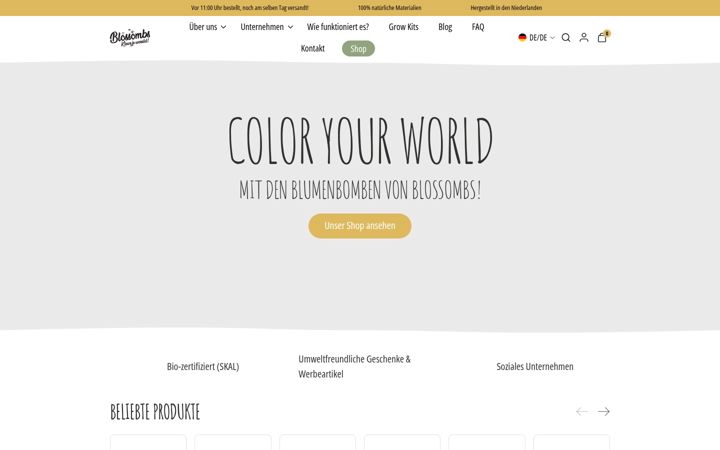Click the German flag icon
The width and height of the screenshot is (720, 450).
tap(522, 38)
